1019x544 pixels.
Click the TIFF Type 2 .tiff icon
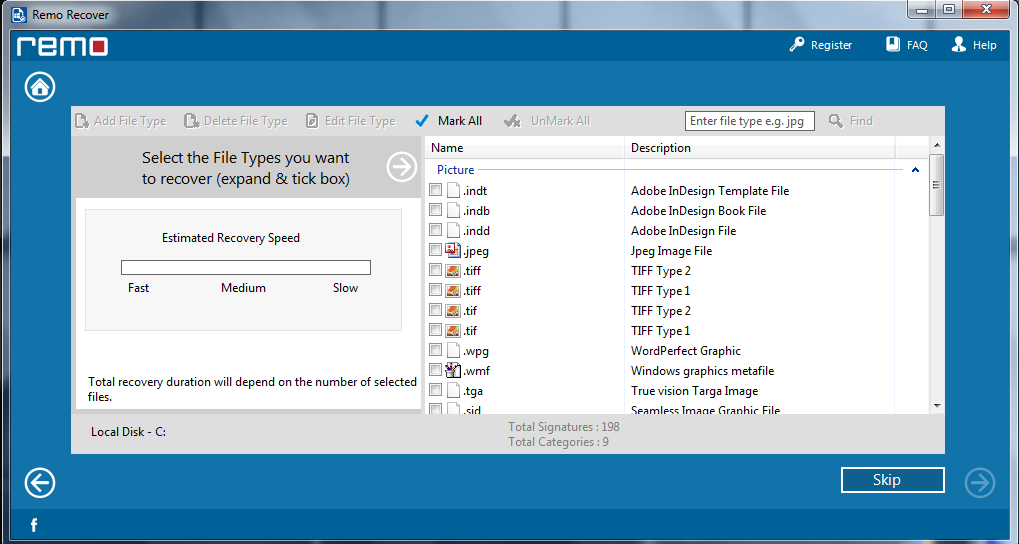[453, 270]
